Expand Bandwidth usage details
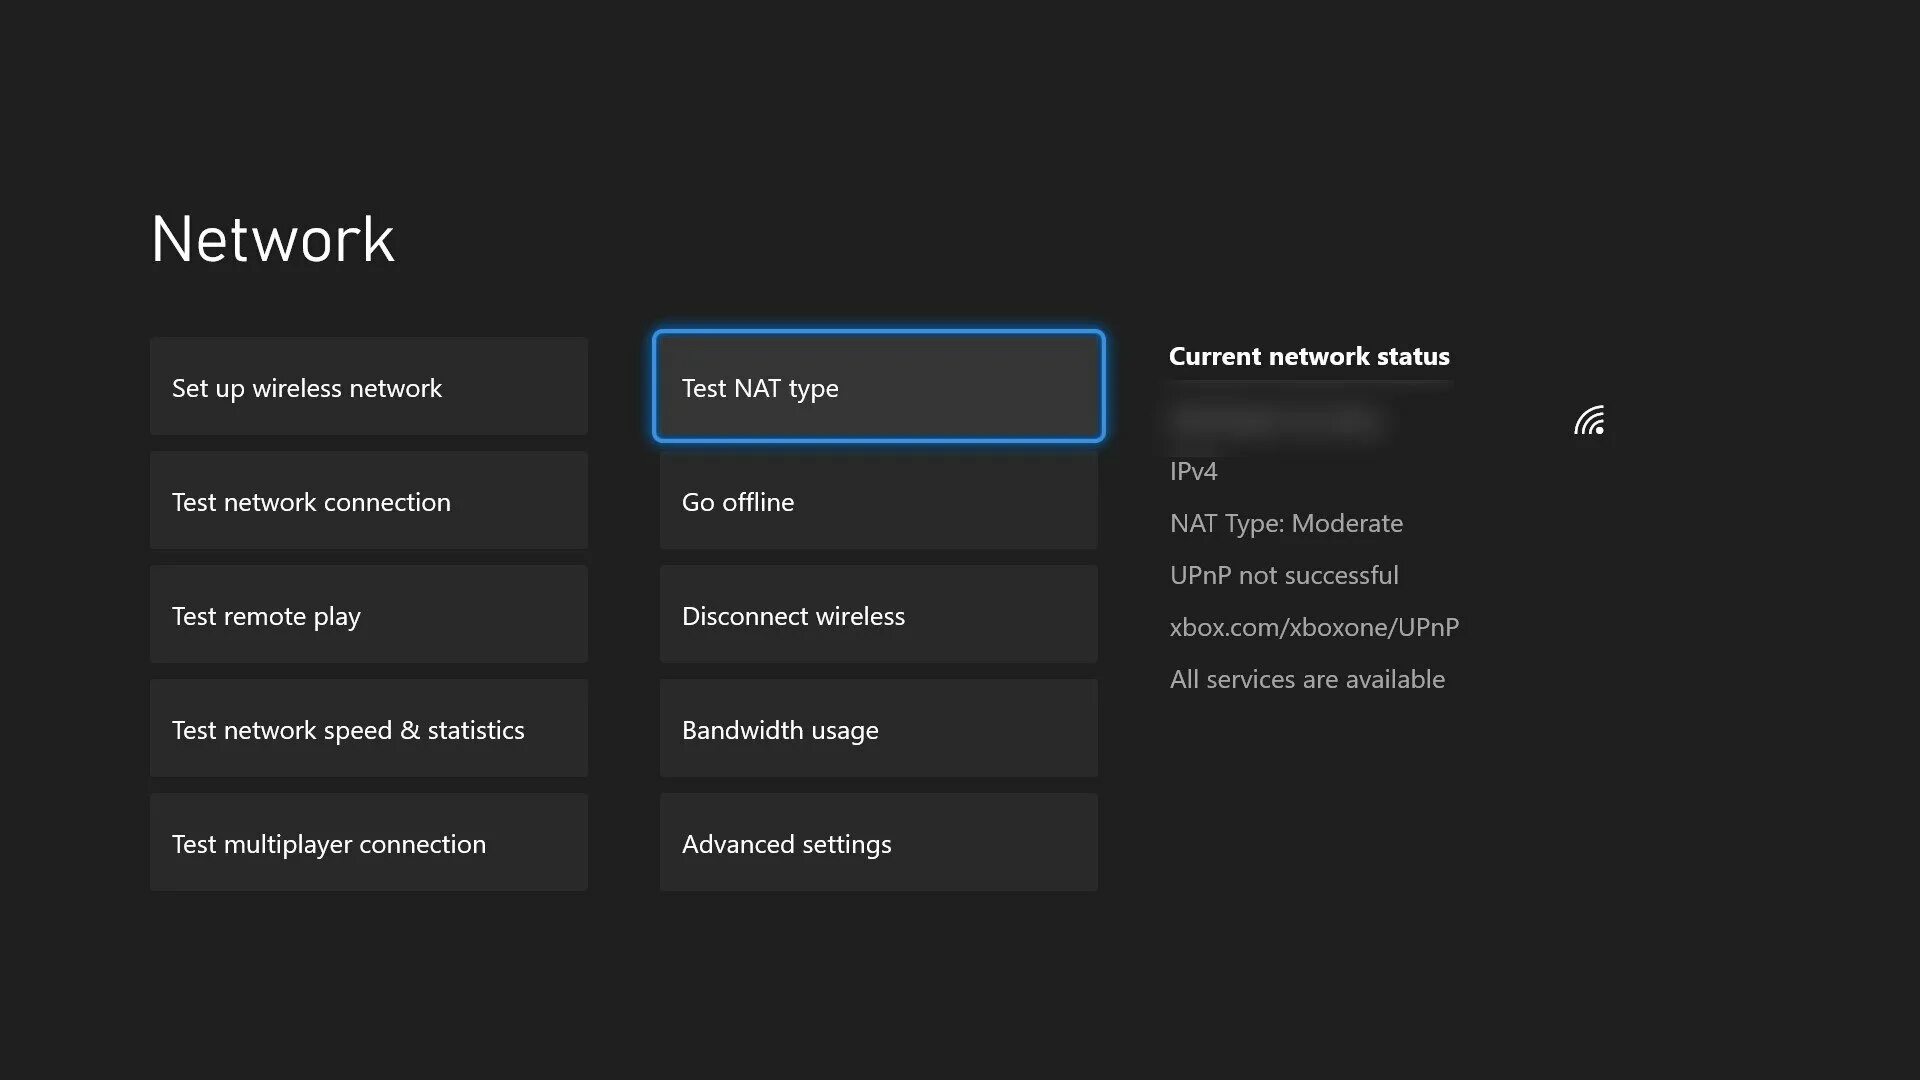The width and height of the screenshot is (1920, 1080). [x=878, y=728]
